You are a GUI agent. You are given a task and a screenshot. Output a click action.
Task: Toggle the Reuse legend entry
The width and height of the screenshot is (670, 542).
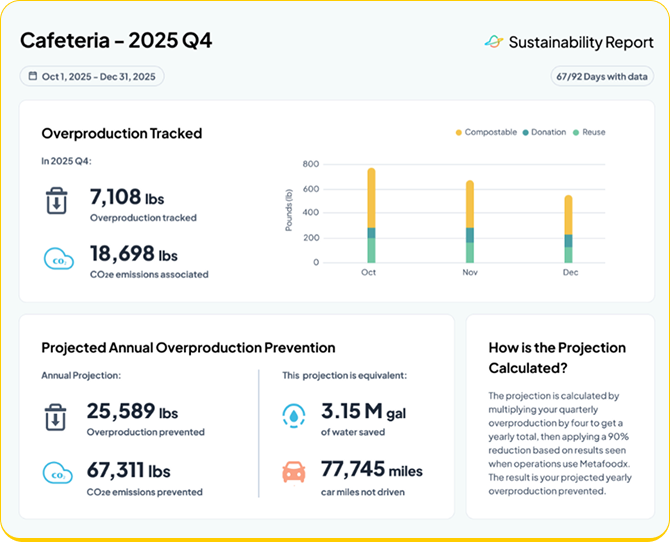tap(589, 132)
